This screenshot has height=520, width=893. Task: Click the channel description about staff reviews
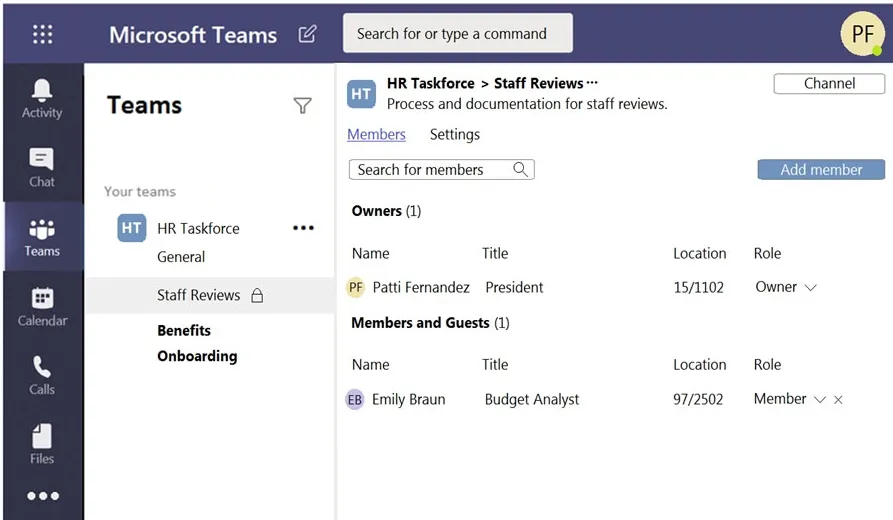[527, 104]
